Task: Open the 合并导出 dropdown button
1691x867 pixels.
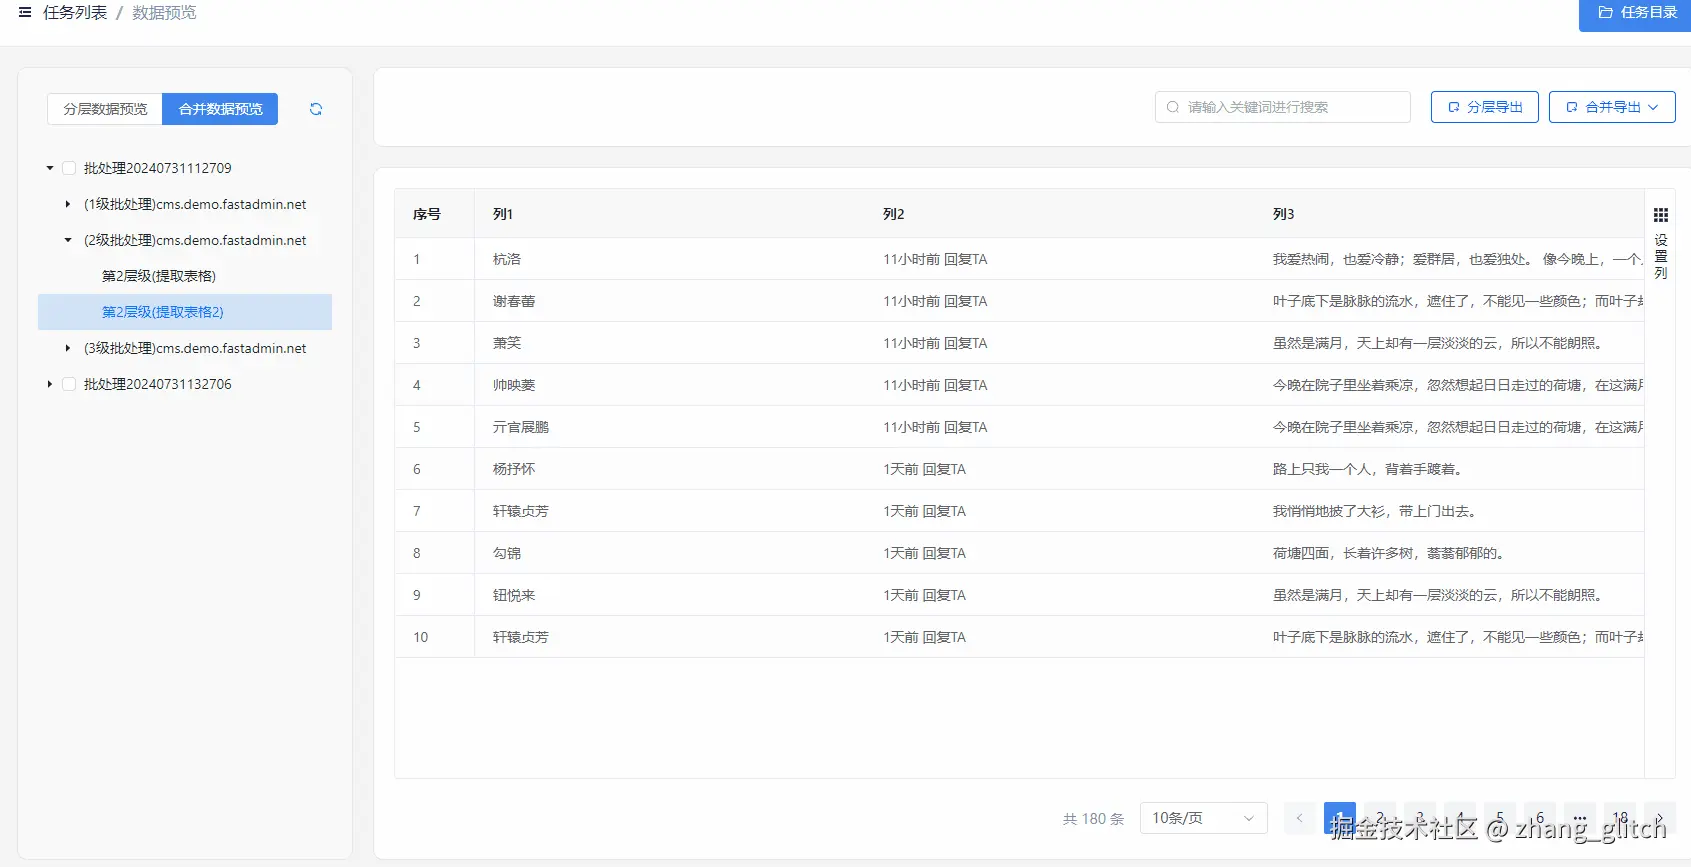Action: point(1612,107)
